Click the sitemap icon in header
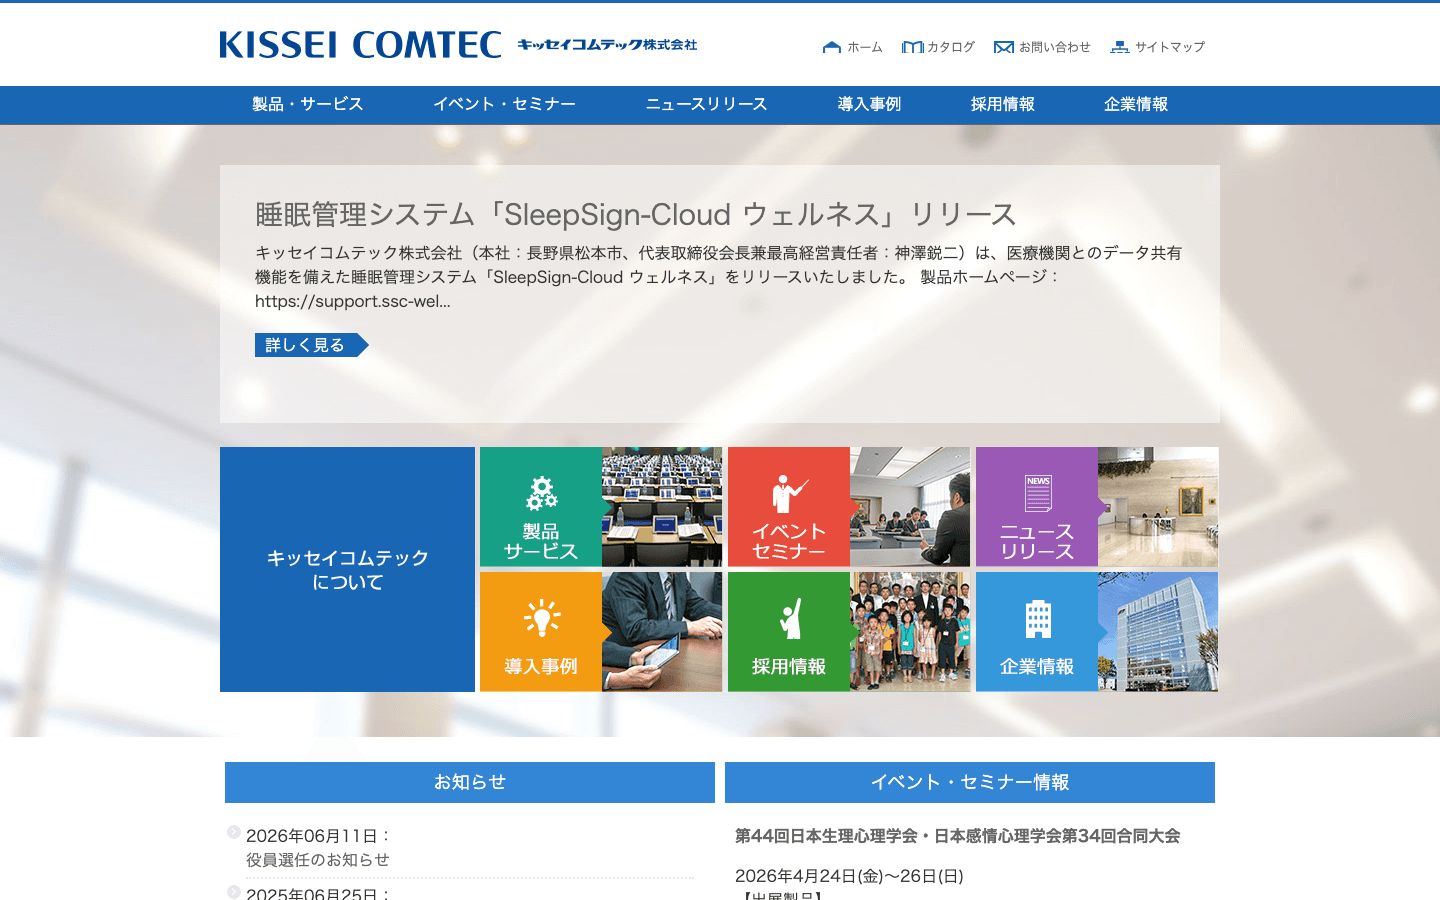Screen dimensions: 1440x900 1120,47
